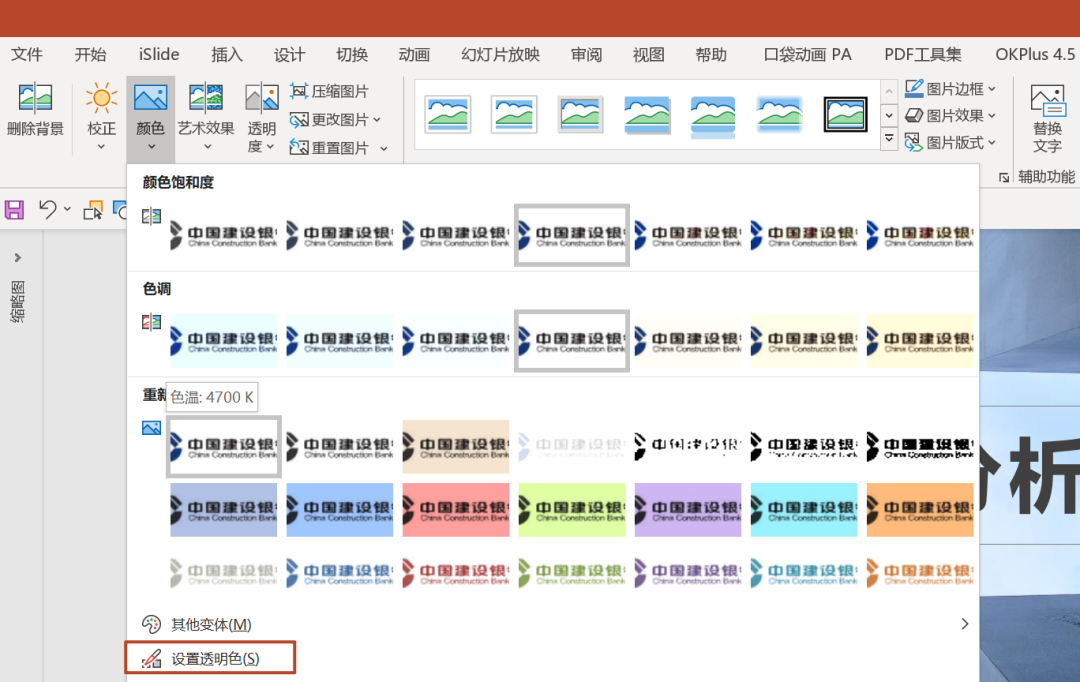Select the first color saturation preset
This screenshot has height=682, width=1080.
[224, 235]
